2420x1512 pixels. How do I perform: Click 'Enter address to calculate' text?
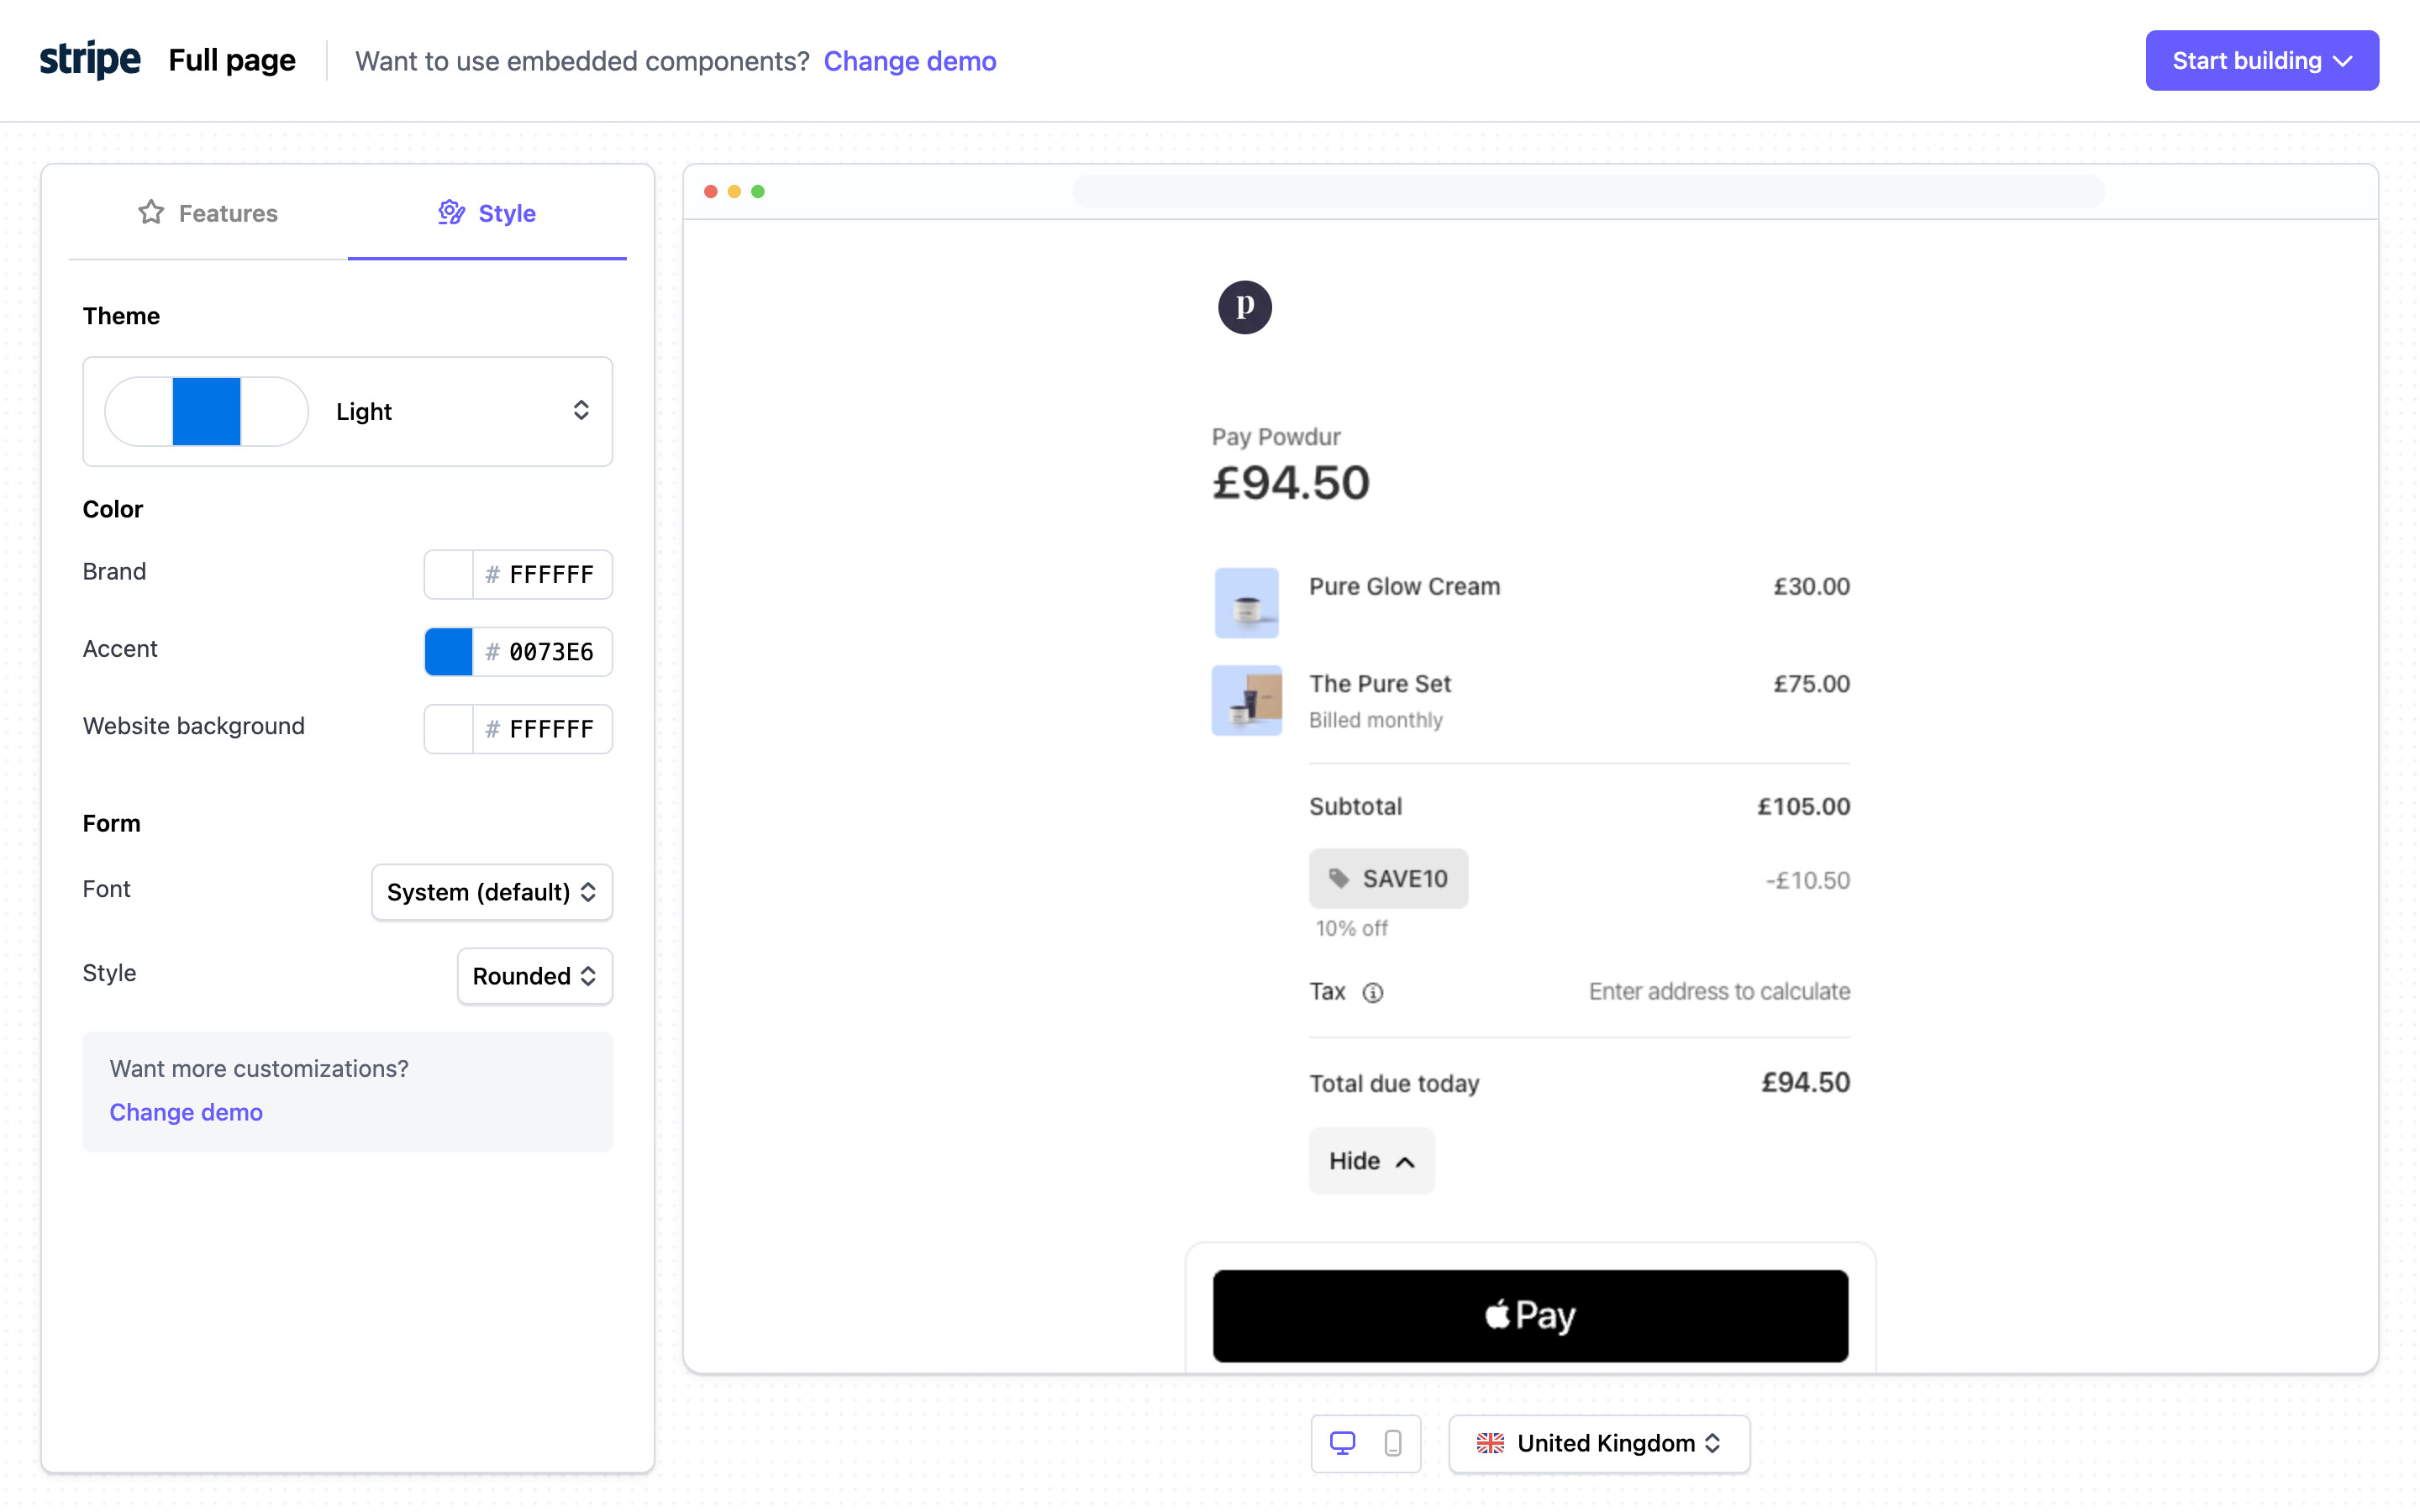tap(1719, 991)
